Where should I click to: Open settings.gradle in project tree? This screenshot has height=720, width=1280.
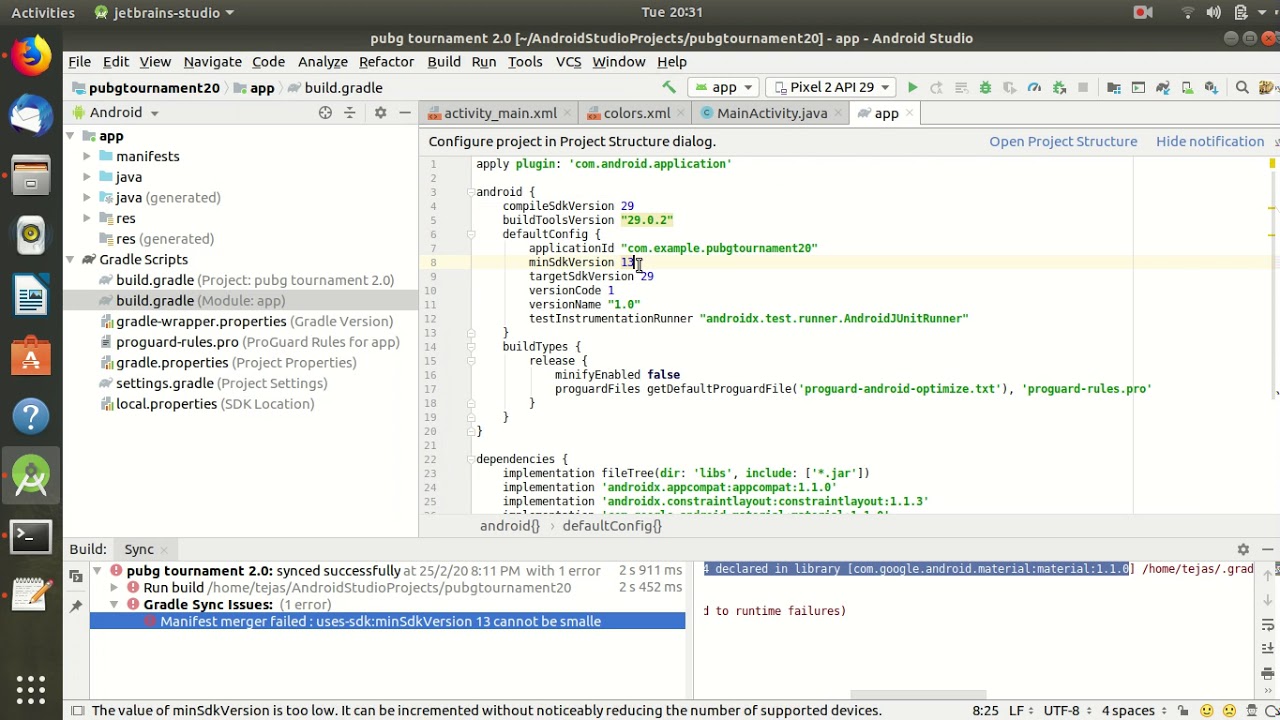pos(214,383)
